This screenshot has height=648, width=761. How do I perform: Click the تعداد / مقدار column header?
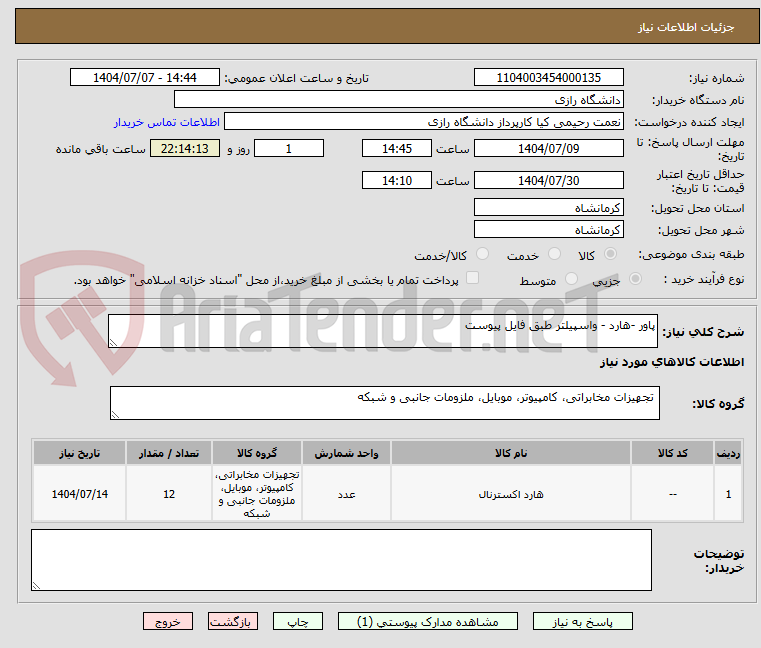pyautogui.click(x=168, y=453)
